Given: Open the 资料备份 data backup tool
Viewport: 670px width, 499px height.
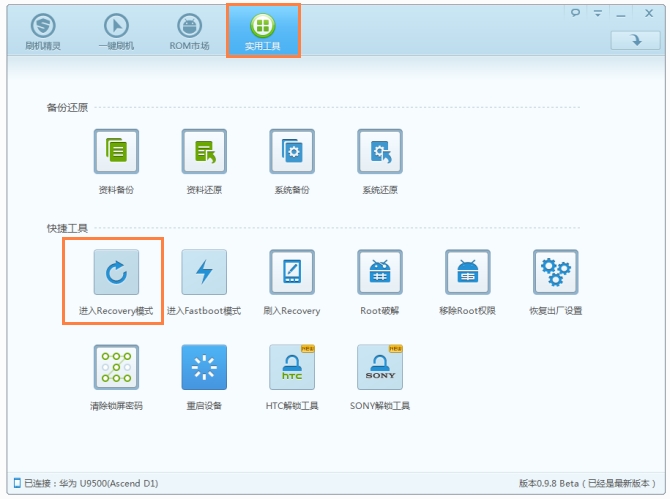Looking at the screenshot, I should coord(116,151).
